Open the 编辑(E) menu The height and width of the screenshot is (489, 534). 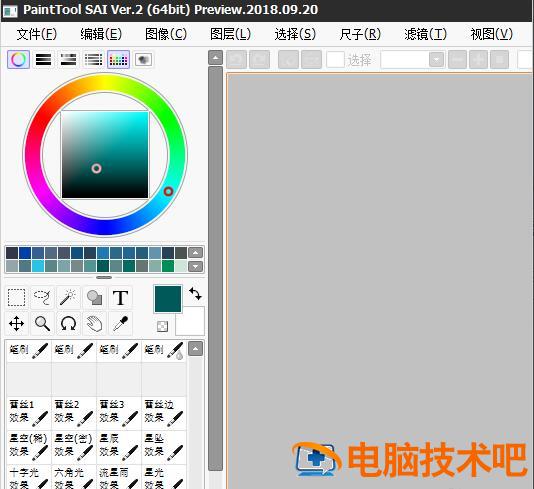(x=101, y=34)
